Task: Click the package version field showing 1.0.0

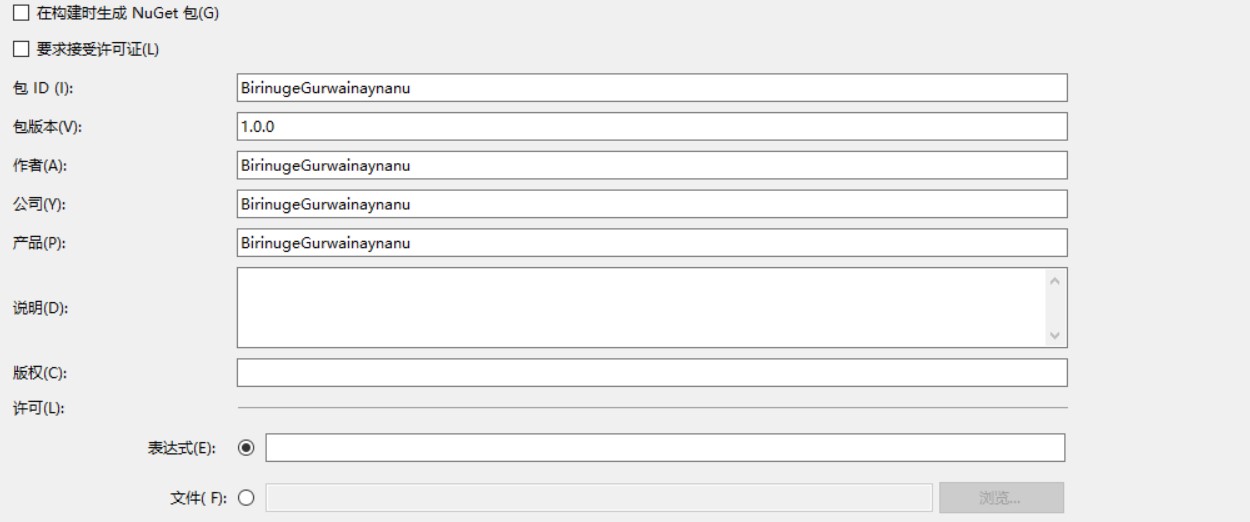Action: 652,126
